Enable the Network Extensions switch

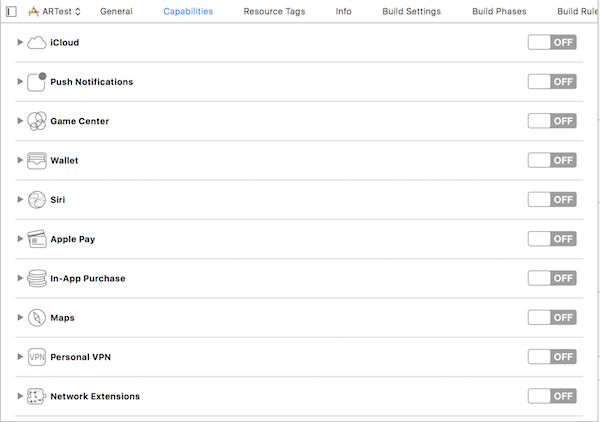[x=552, y=396]
